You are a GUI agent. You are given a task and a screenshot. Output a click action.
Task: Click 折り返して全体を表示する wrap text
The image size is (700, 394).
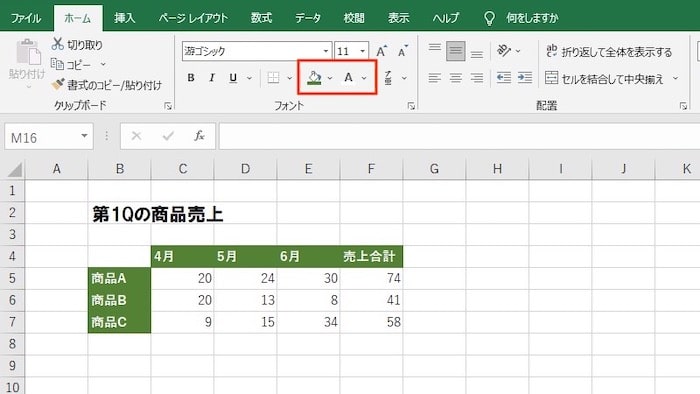(x=609, y=52)
